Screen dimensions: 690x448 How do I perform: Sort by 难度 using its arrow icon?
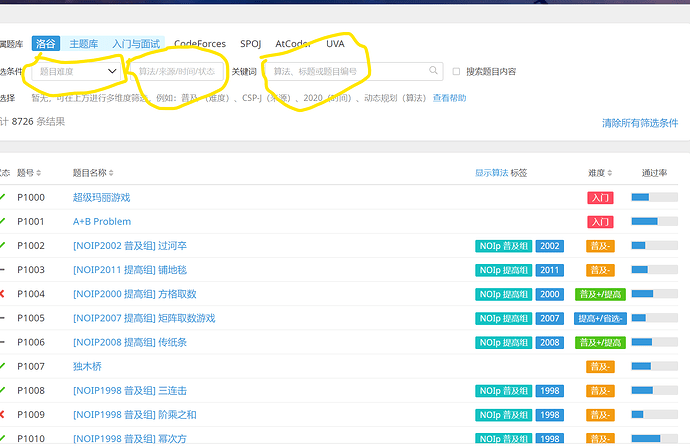tap(611, 173)
